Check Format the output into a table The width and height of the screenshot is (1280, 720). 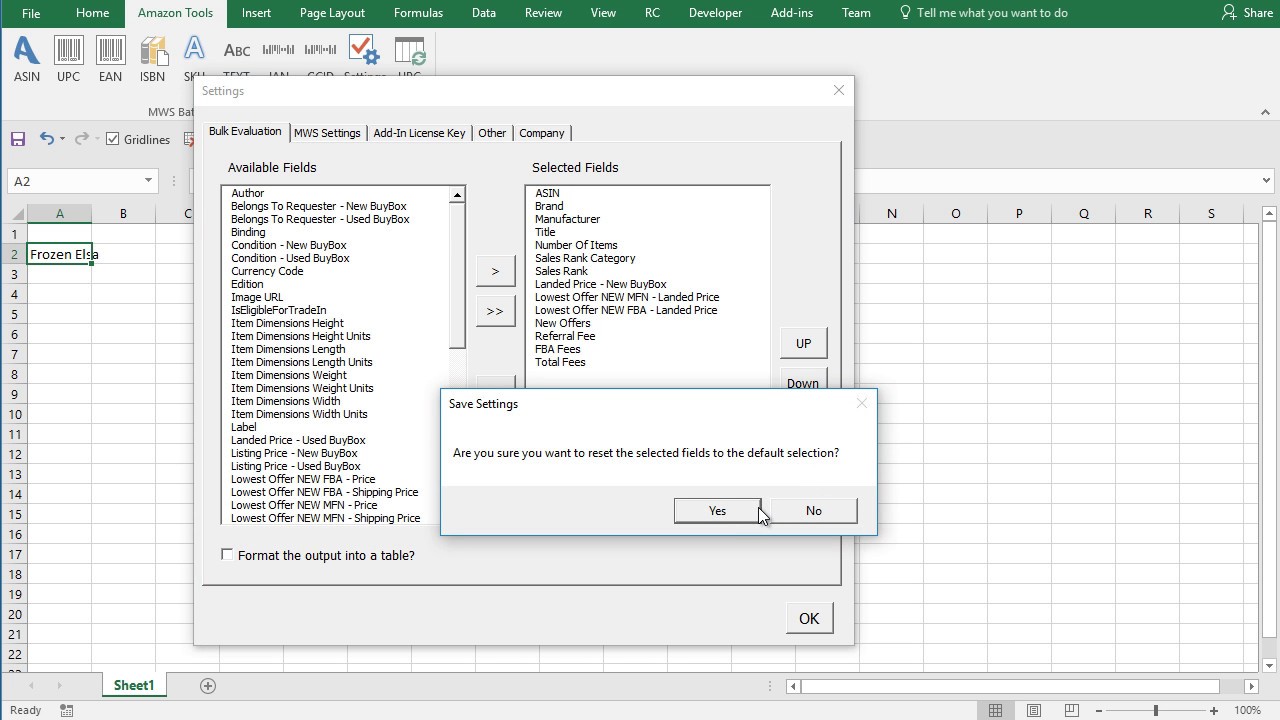pos(227,554)
